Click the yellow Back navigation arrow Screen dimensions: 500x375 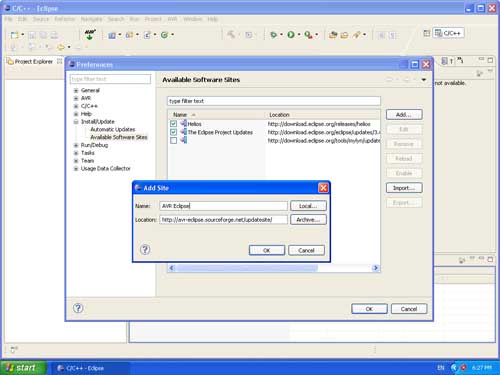61,47
